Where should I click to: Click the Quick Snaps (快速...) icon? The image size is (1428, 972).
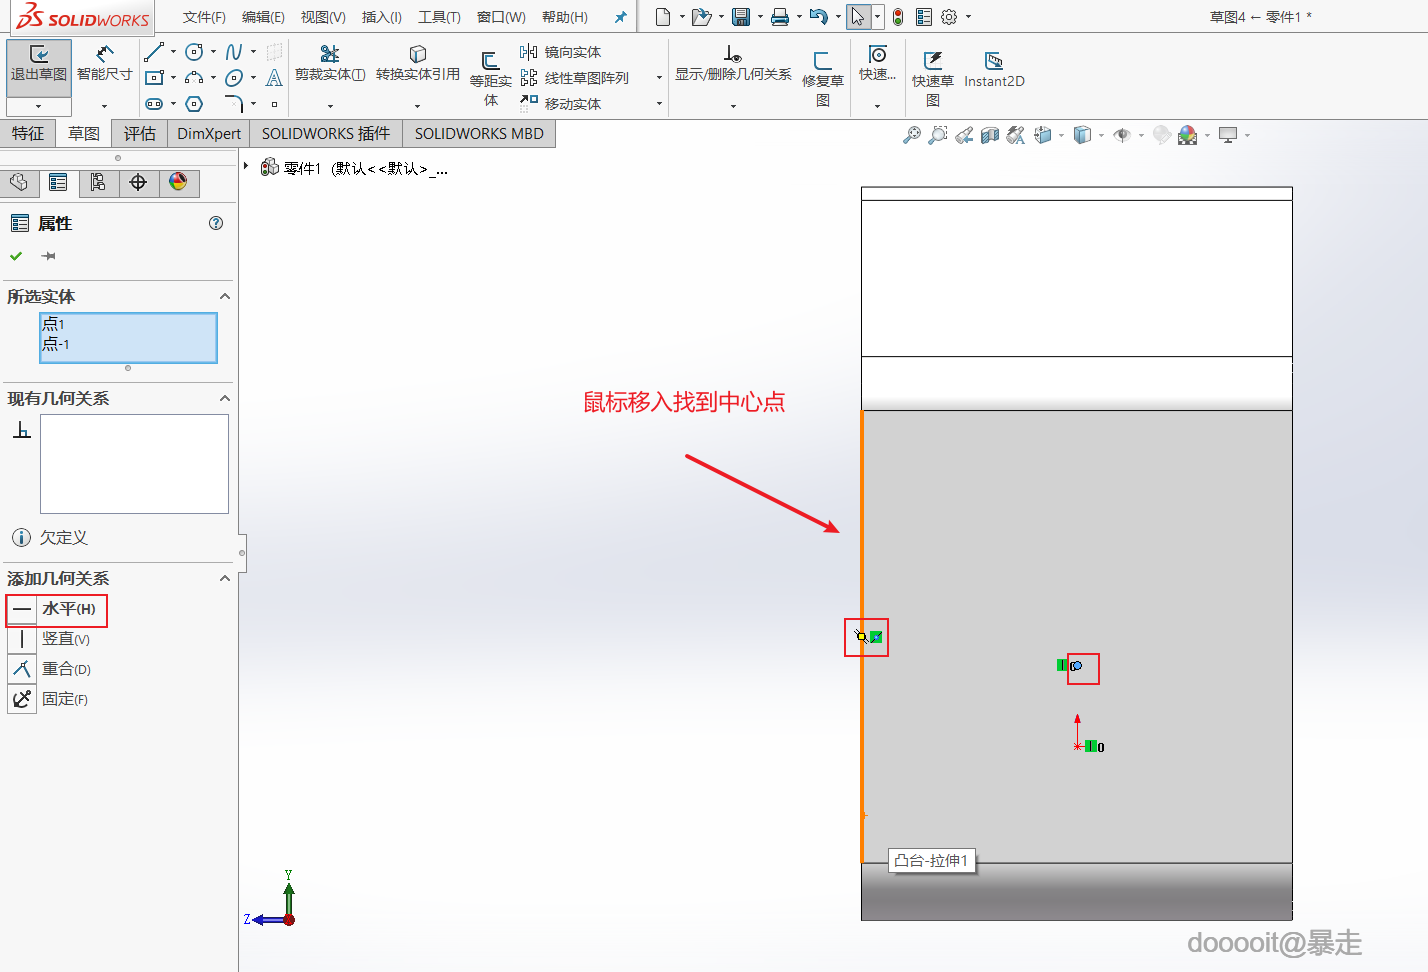pos(877,63)
